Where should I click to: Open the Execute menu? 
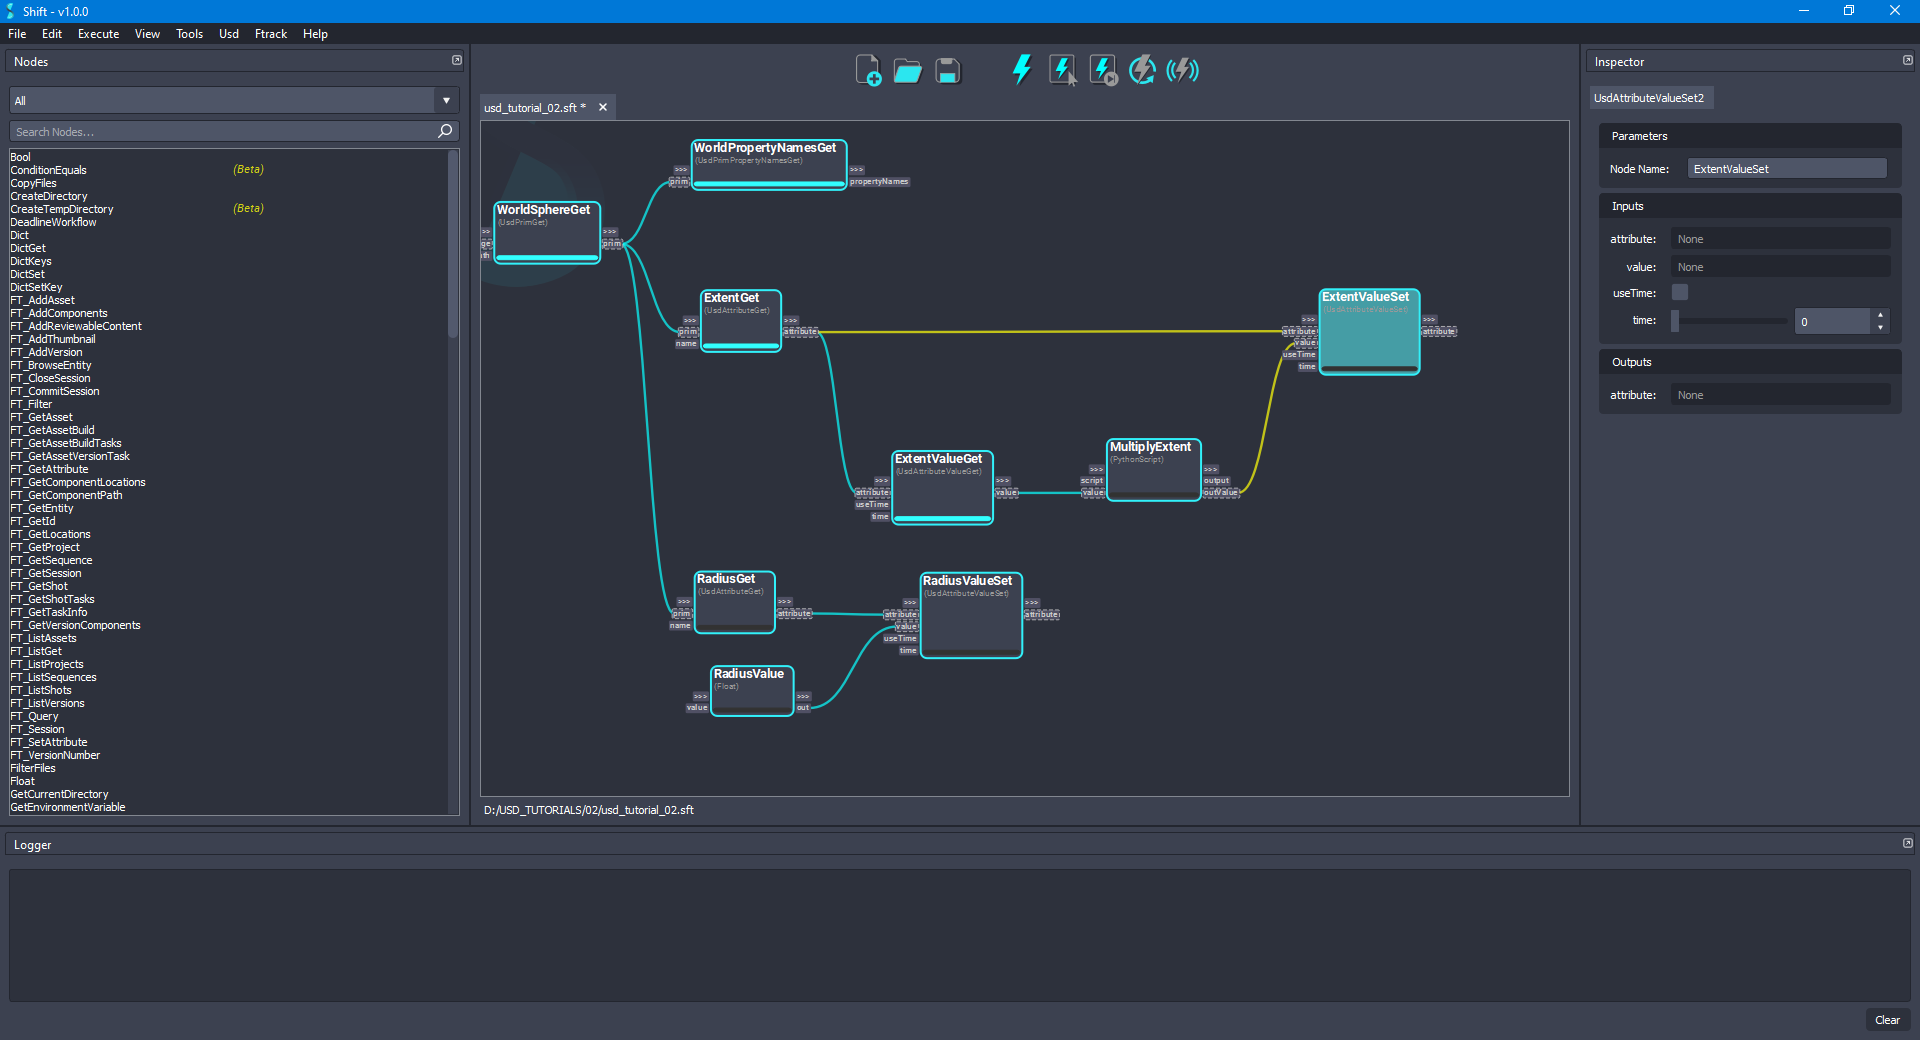(x=97, y=33)
